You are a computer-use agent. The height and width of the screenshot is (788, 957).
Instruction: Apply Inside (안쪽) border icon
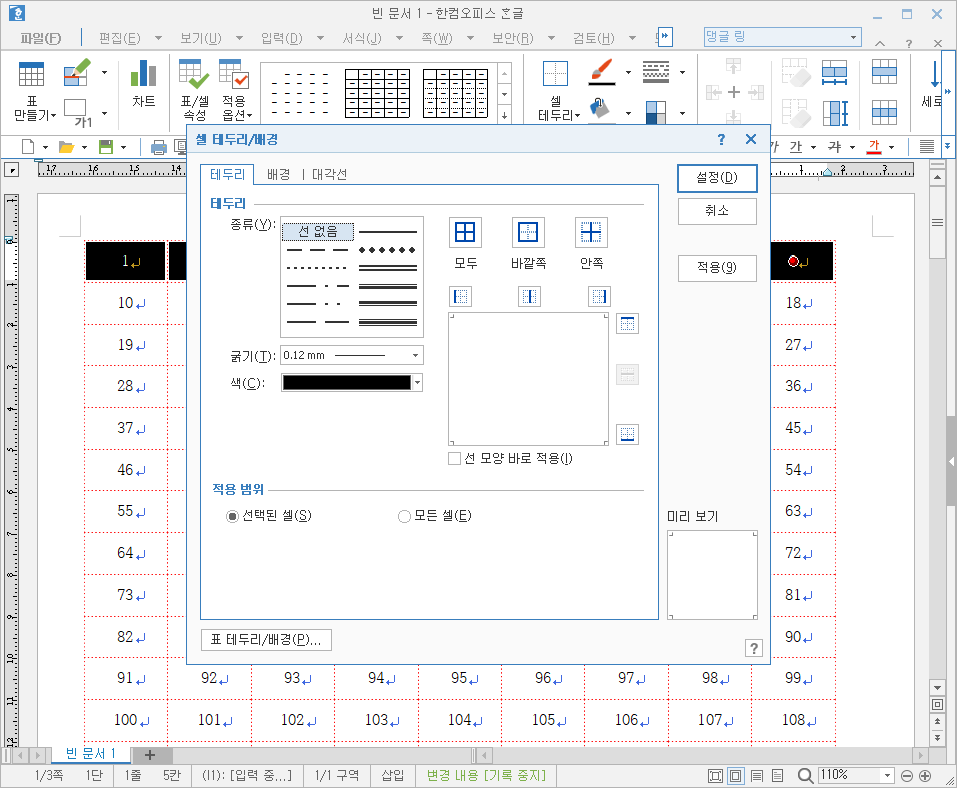[591, 233]
